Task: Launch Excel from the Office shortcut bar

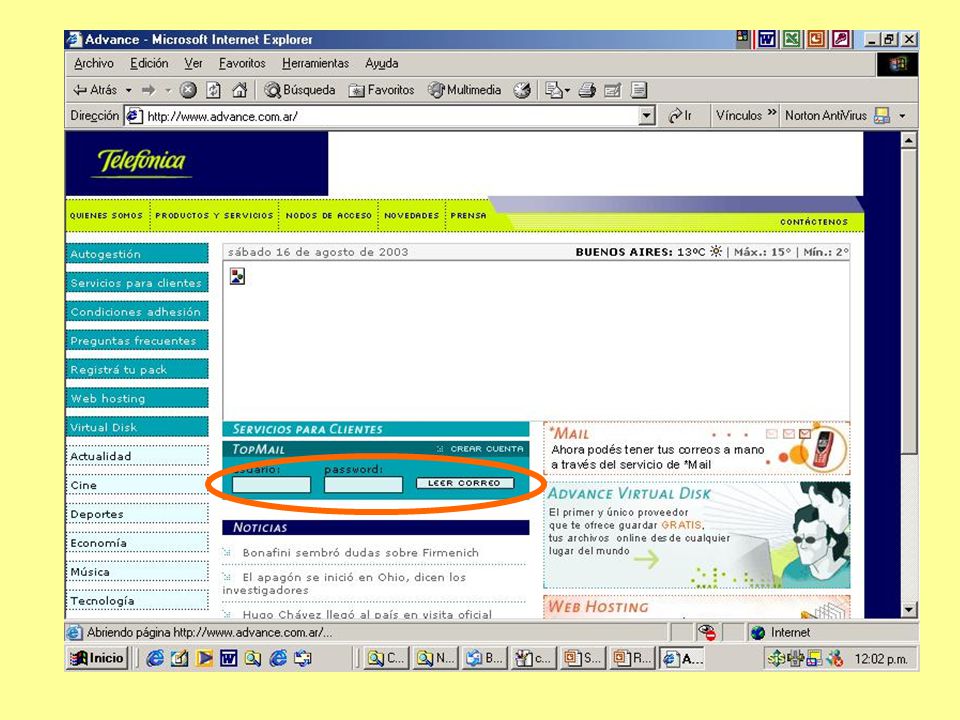Action: tap(791, 39)
